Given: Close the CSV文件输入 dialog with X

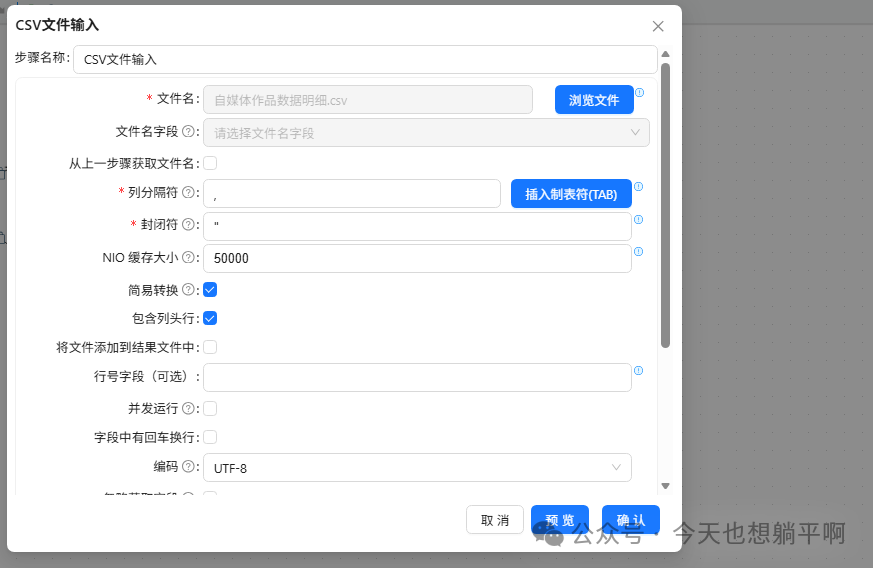Looking at the screenshot, I should (x=658, y=26).
